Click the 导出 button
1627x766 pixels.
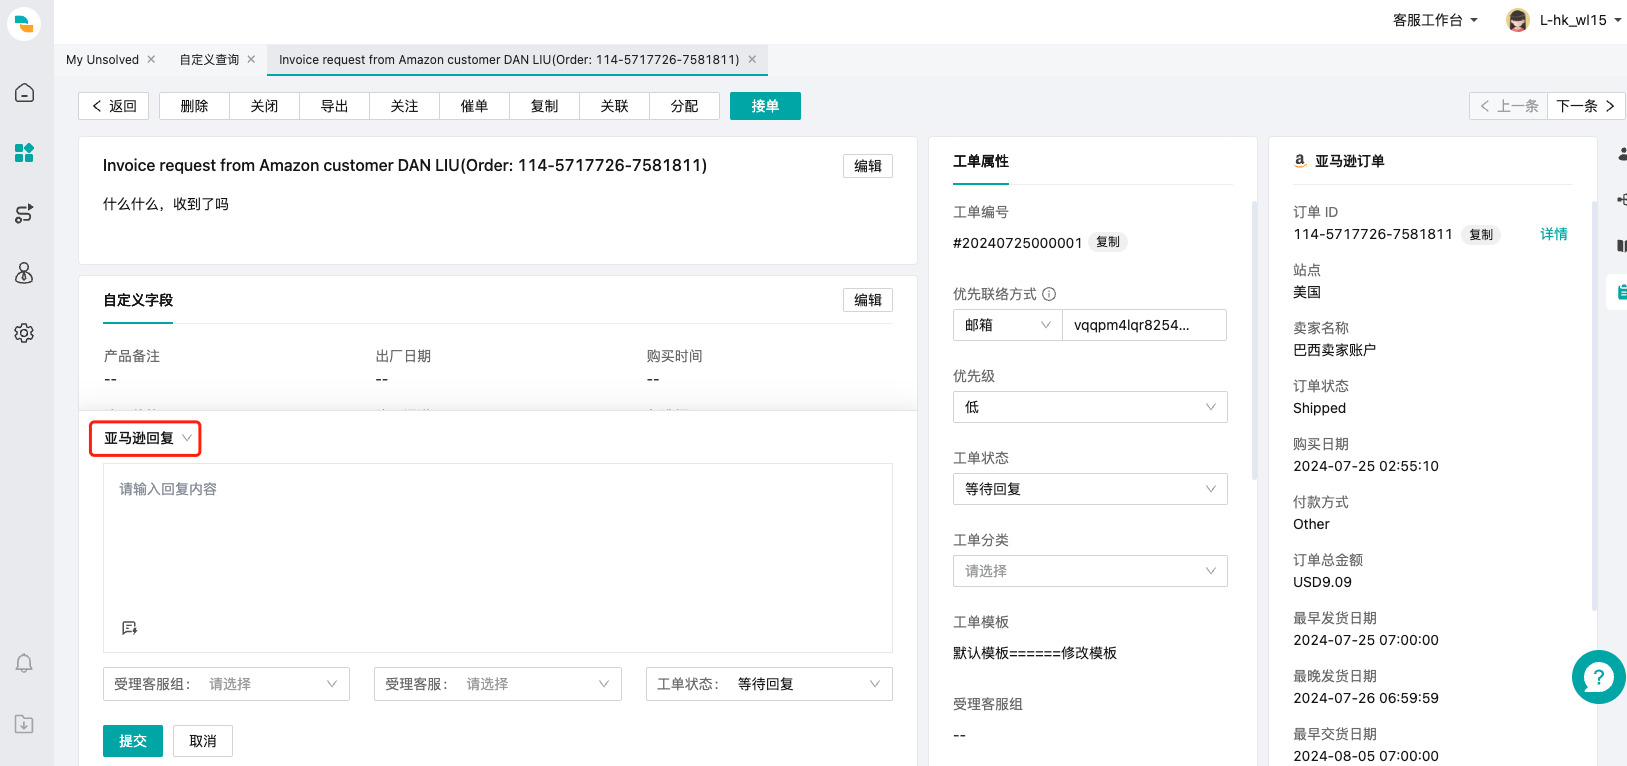[334, 106]
